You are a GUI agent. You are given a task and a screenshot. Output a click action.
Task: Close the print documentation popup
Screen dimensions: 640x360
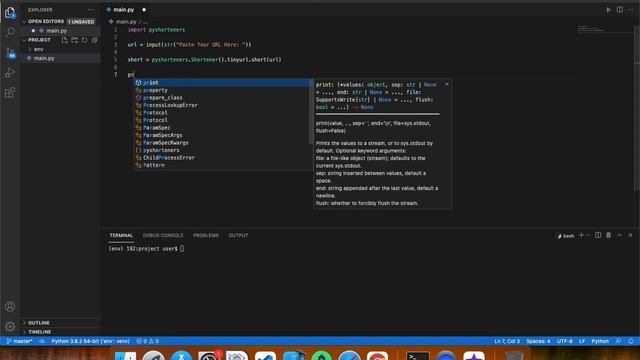(447, 84)
